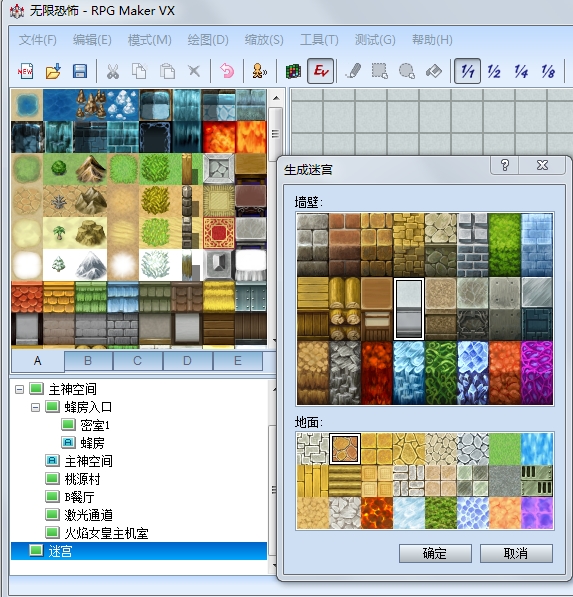Screen dimensions: 573x597
Task: Pick the palm tree tile in palette
Action: pos(59,233)
